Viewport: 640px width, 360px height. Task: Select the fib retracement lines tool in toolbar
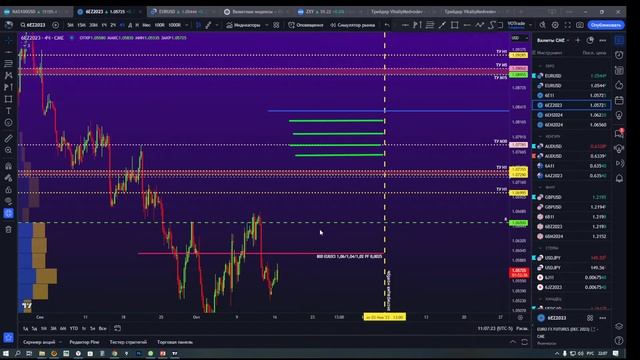[x=429, y=25]
